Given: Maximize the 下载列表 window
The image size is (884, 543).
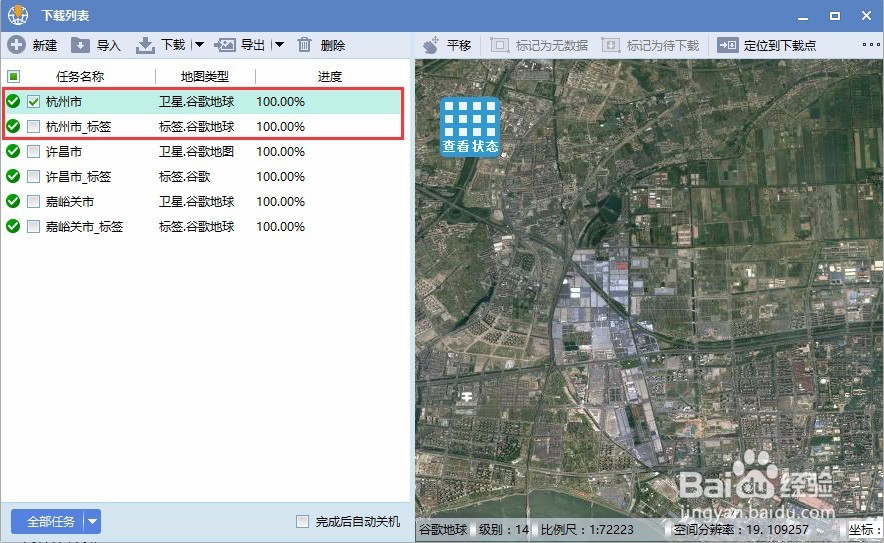Looking at the screenshot, I should point(835,16).
